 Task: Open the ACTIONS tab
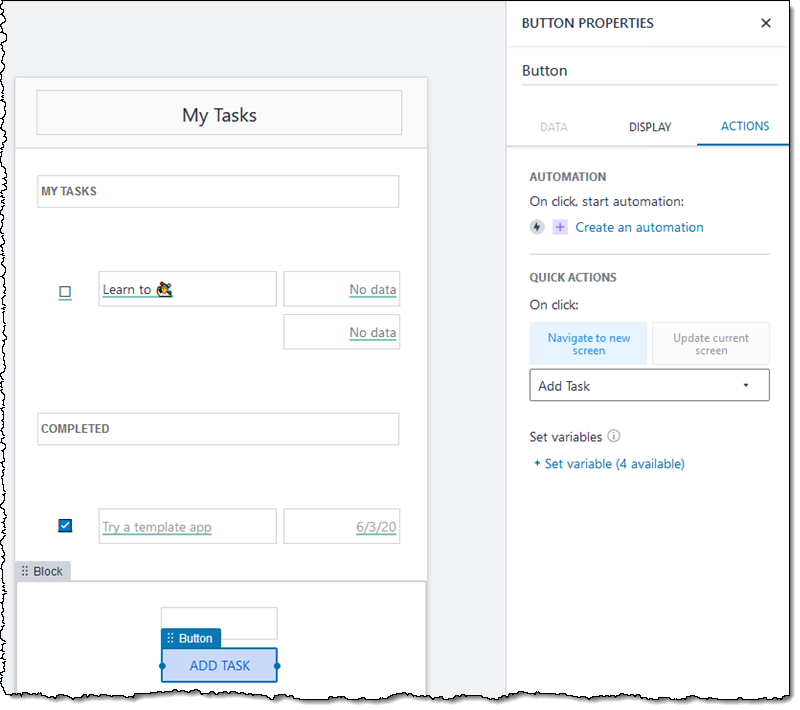pyautogui.click(x=745, y=127)
